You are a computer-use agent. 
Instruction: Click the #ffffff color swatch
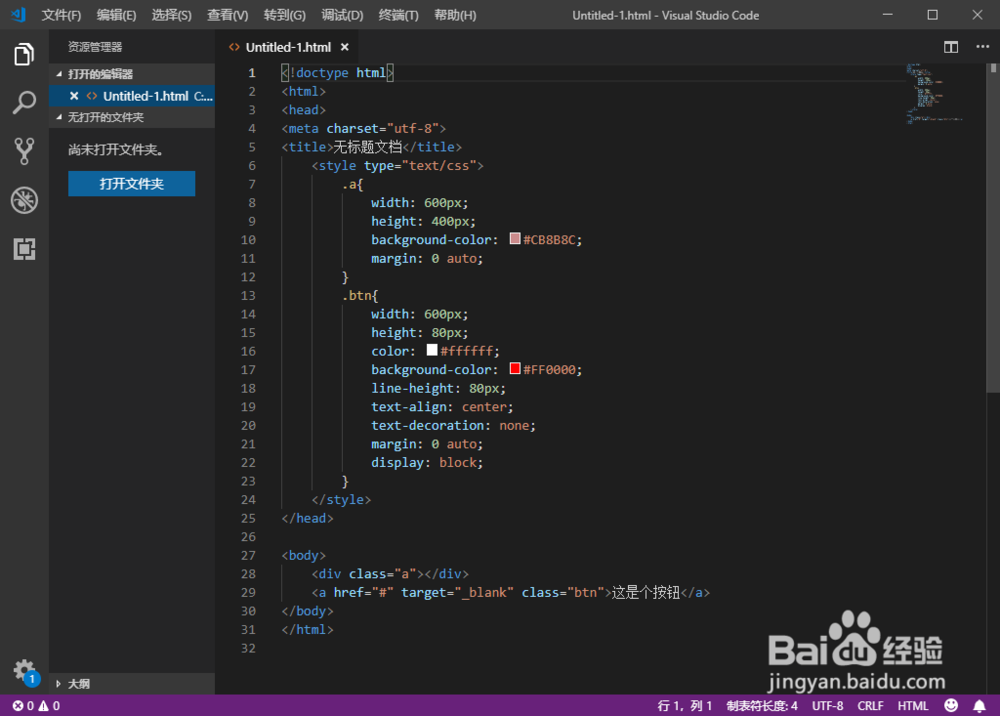pos(432,350)
